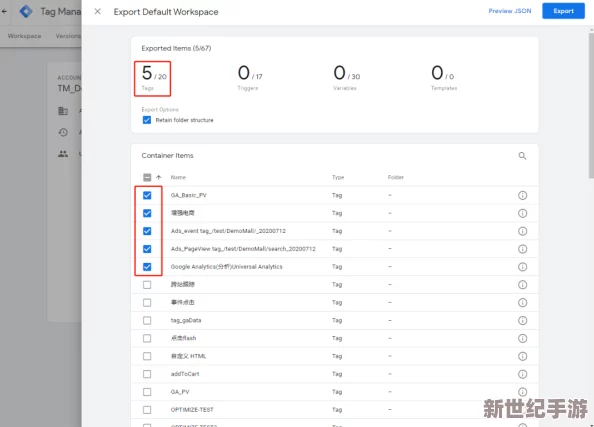The image size is (594, 427).
Task: Open the Workspace tab
Action: pos(24,36)
